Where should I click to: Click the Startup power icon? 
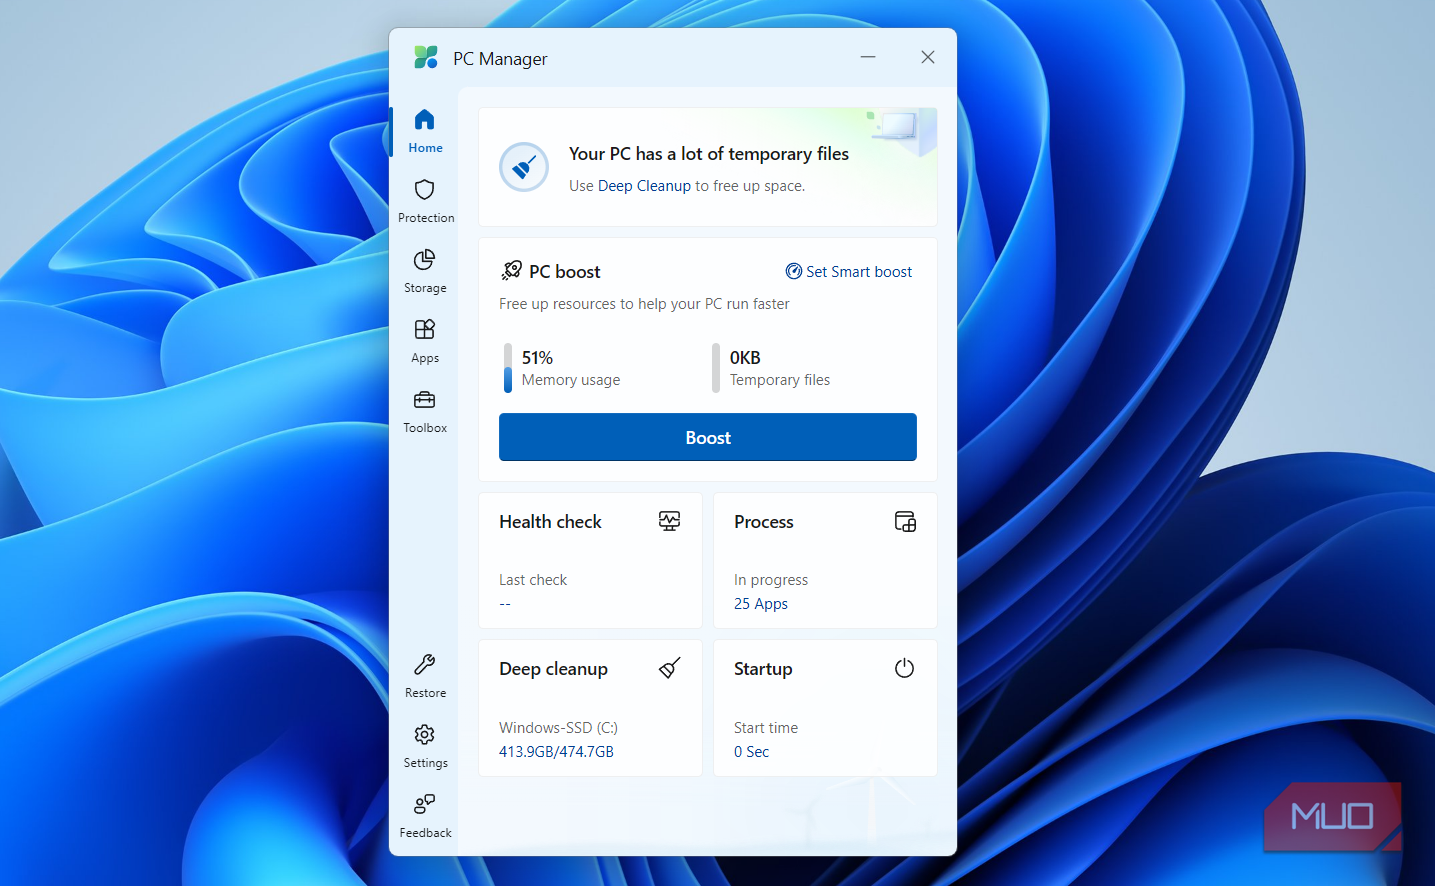point(904,668)
